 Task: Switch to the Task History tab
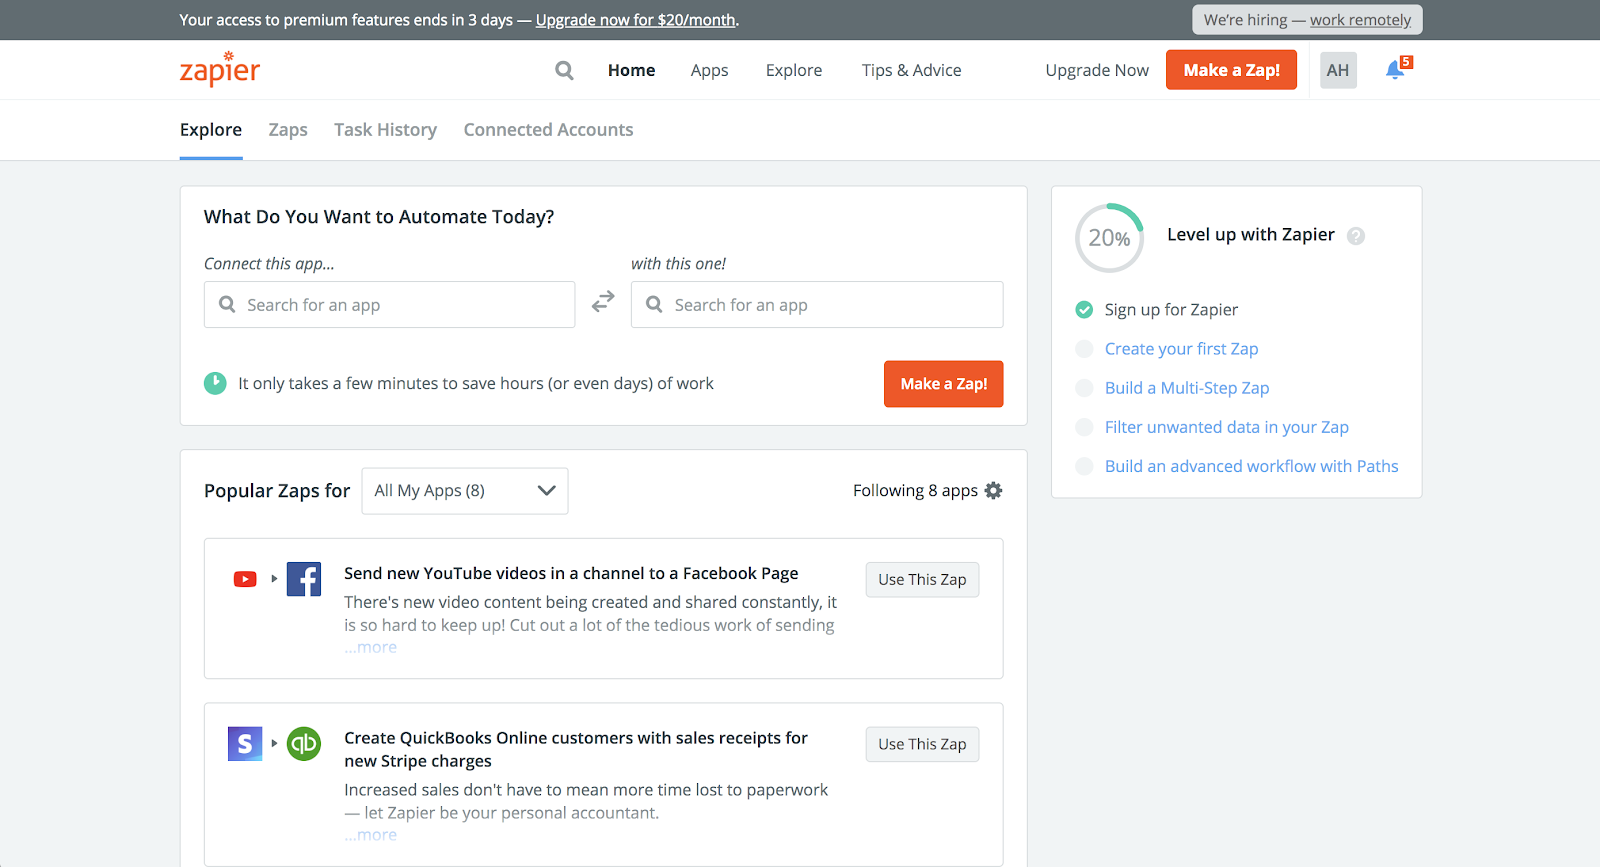385,130
